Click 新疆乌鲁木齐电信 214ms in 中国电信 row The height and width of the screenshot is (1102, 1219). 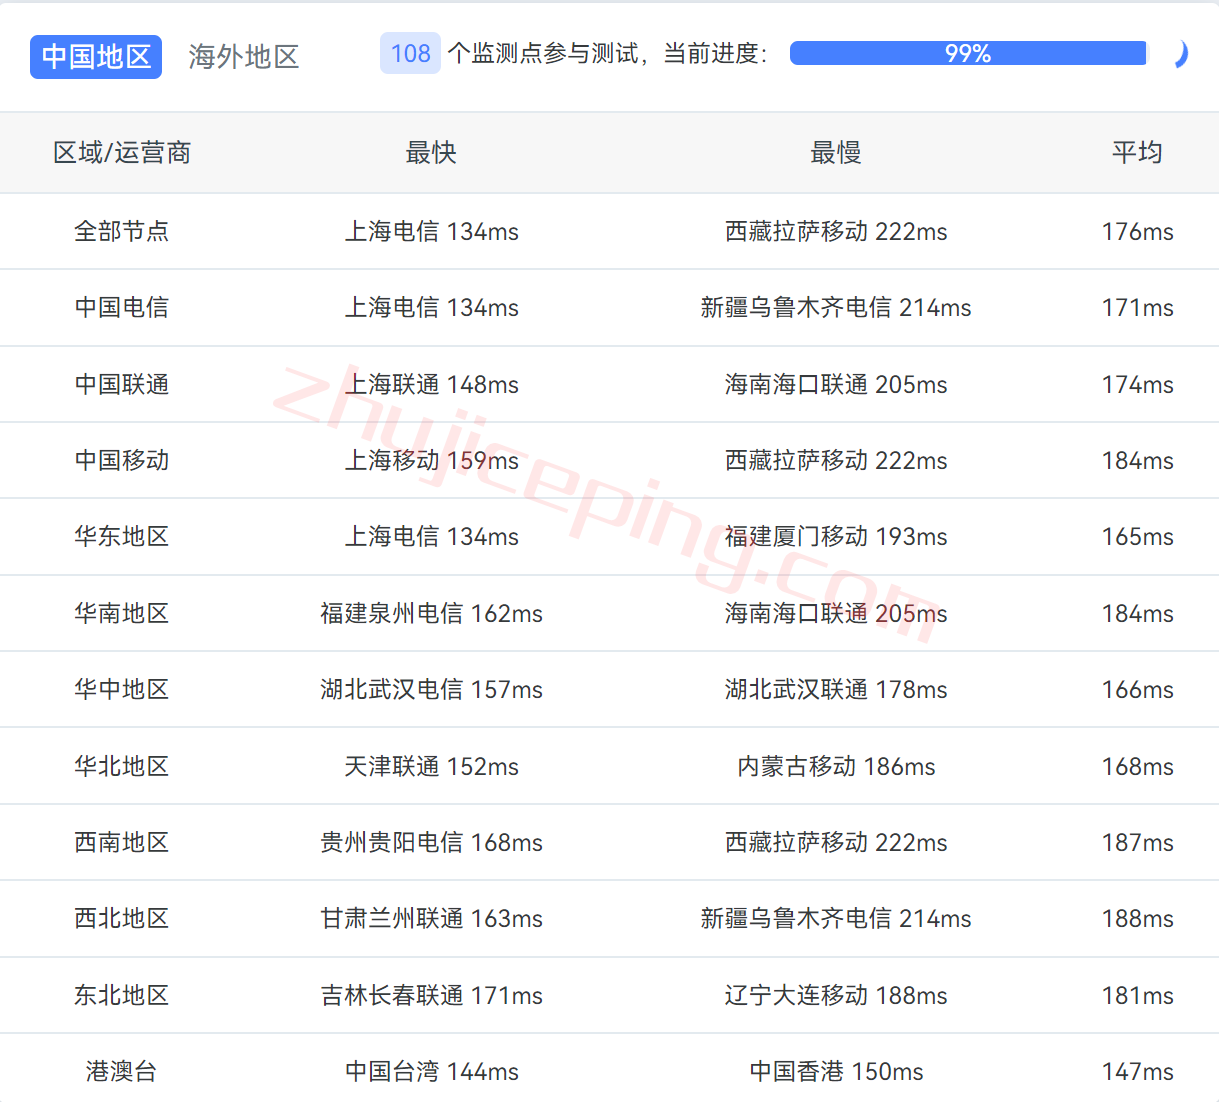coord(836,308)
